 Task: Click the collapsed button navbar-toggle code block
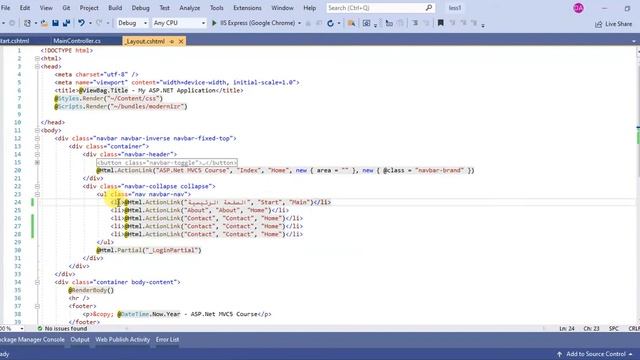coord(167,162)
